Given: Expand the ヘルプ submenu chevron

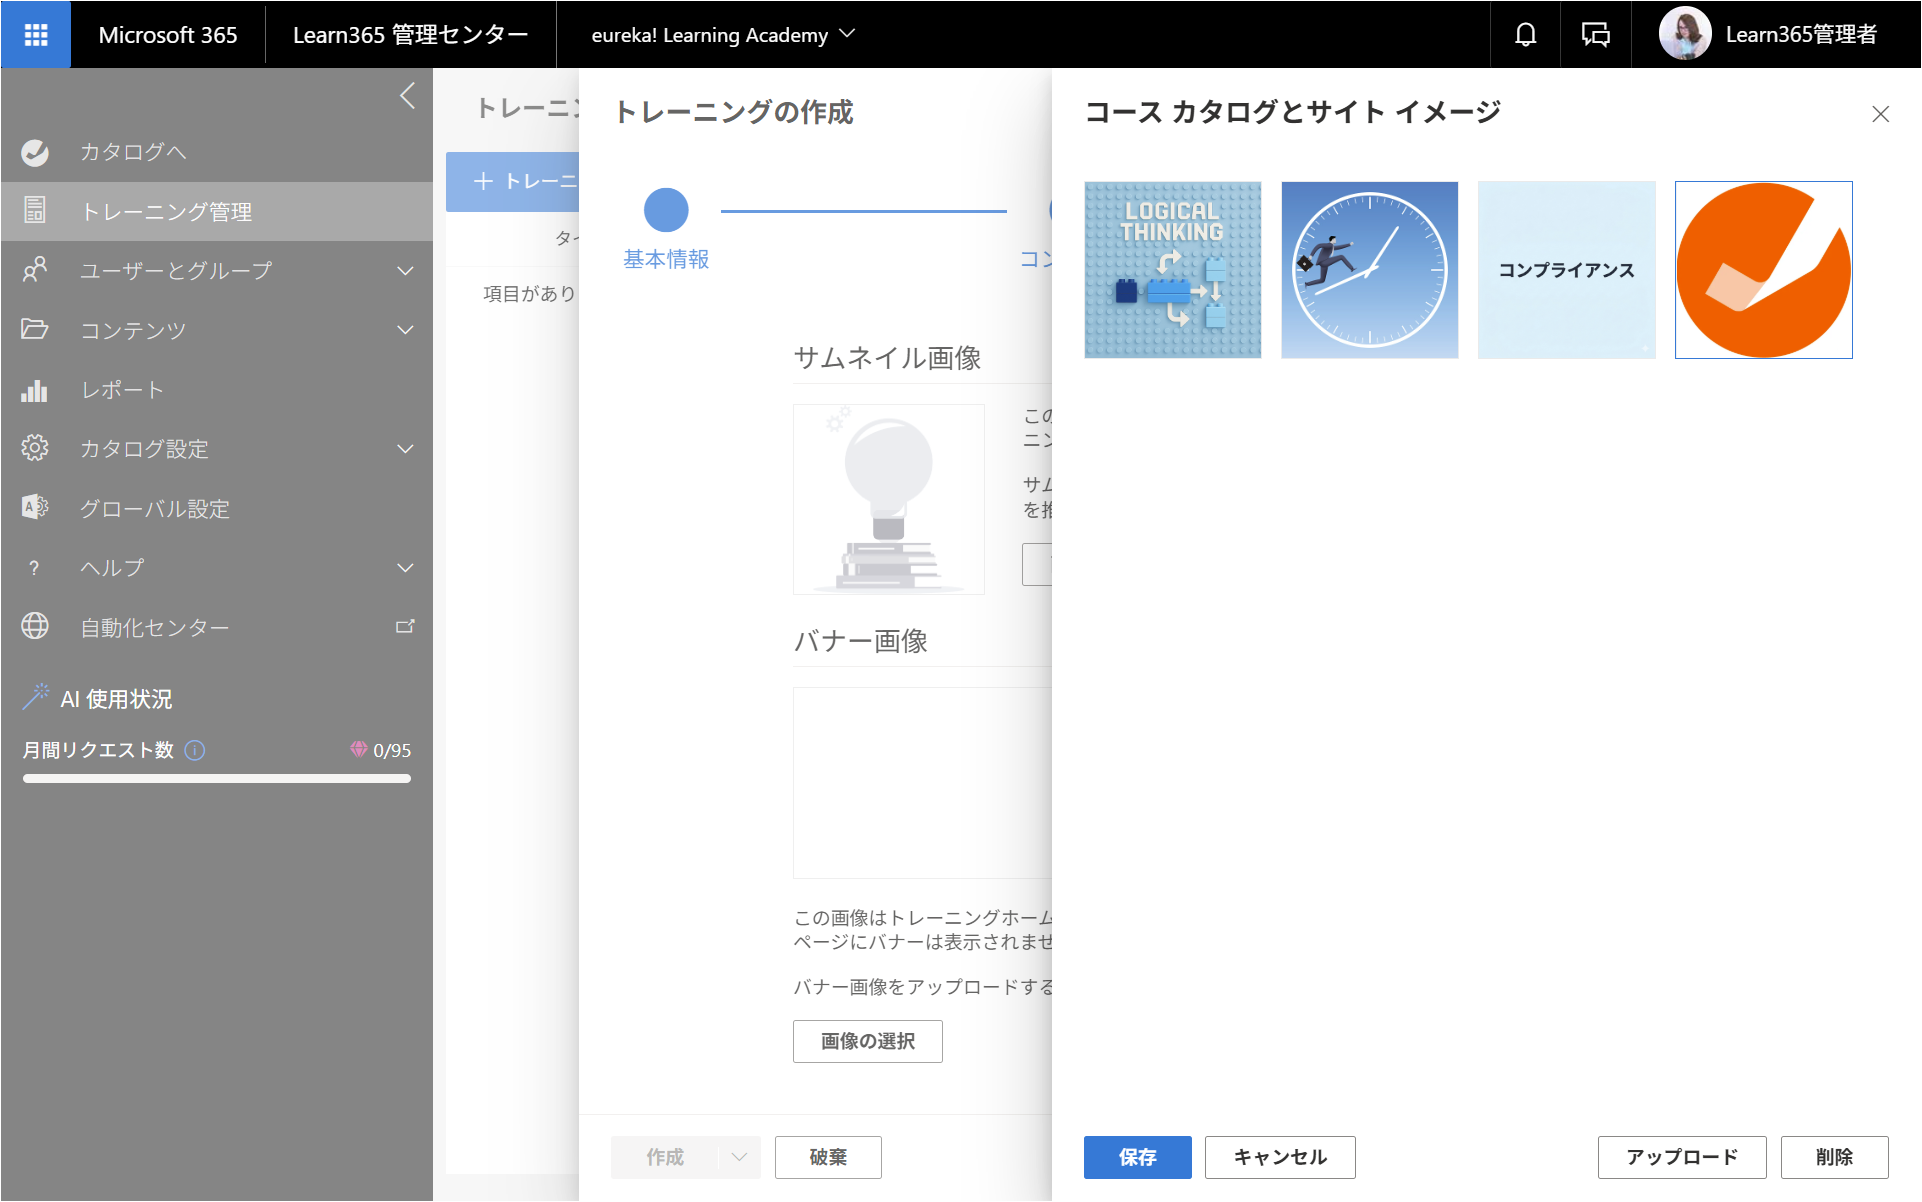Looking at the screenshot, I should (405, 568).
